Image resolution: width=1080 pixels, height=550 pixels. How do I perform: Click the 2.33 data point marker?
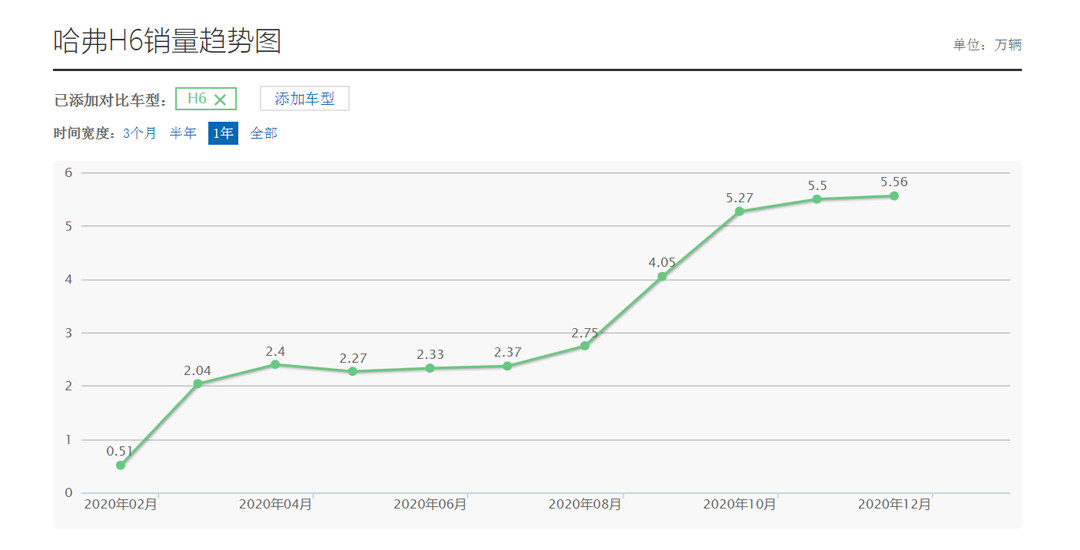[430, 368]
